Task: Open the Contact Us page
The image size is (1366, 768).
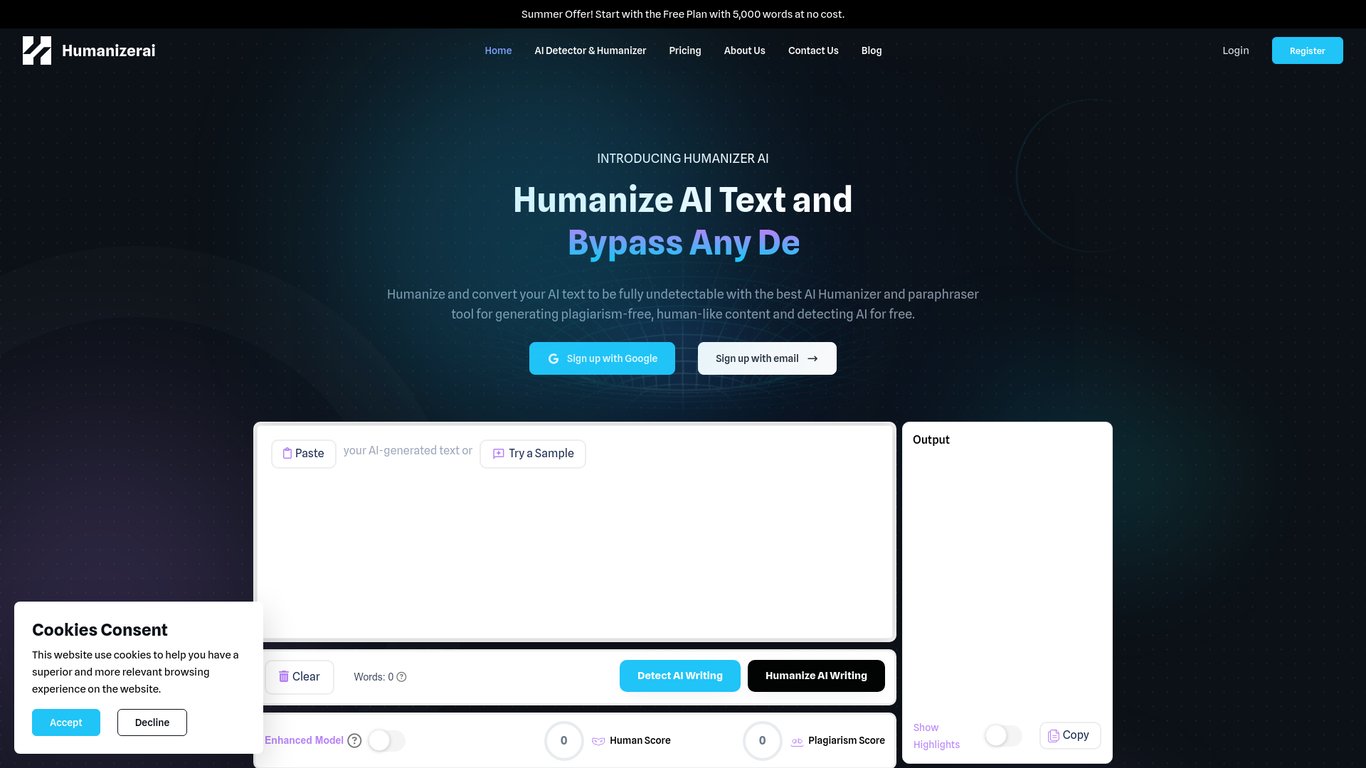Action: (813, 51)
